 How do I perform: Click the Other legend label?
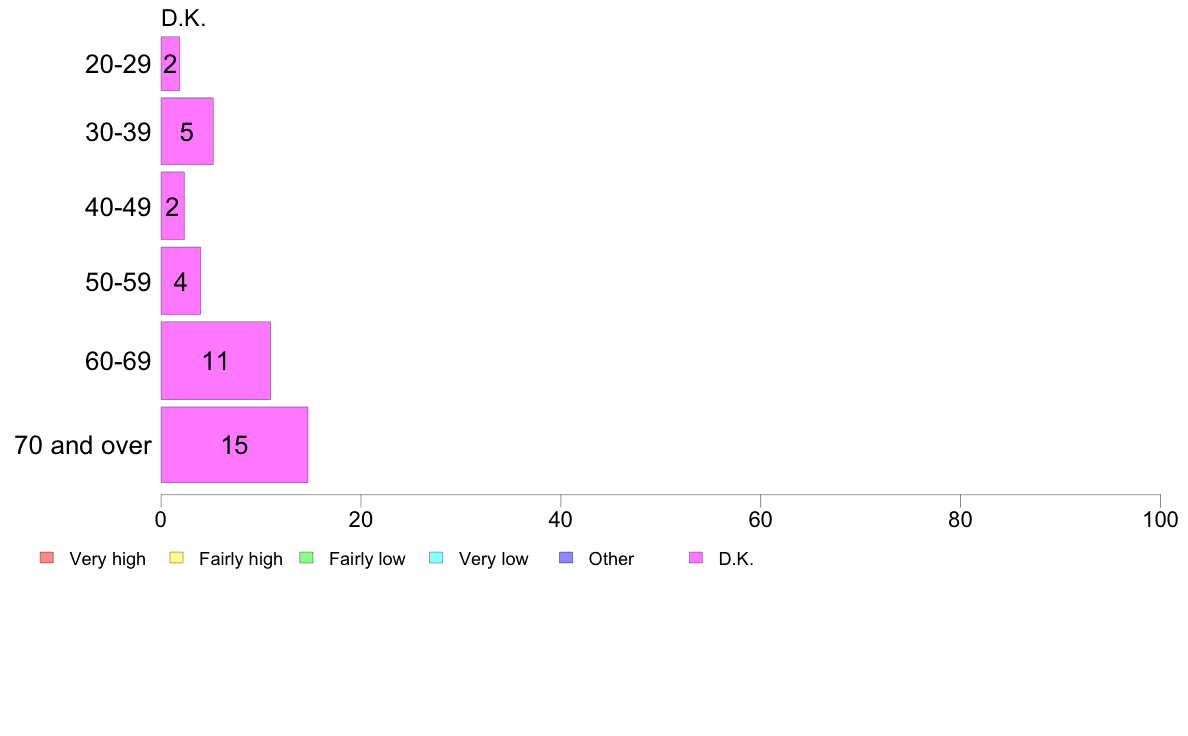click(611, 559)
